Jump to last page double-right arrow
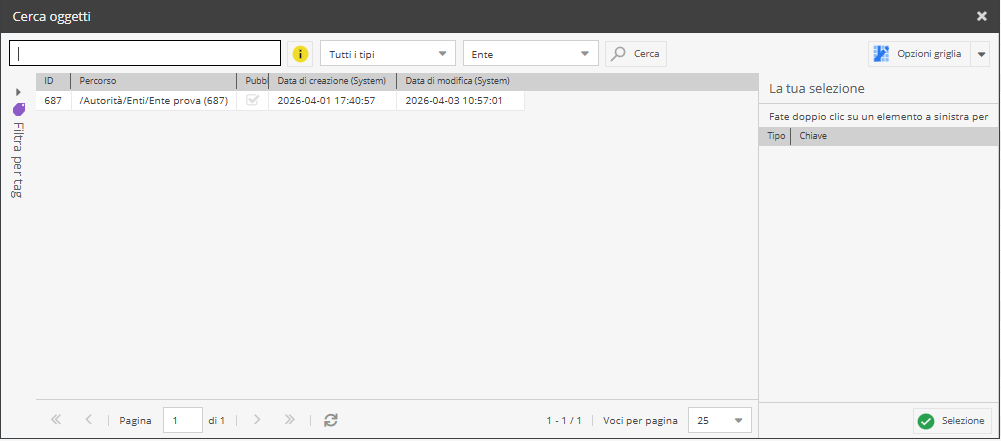 point(289,420)
